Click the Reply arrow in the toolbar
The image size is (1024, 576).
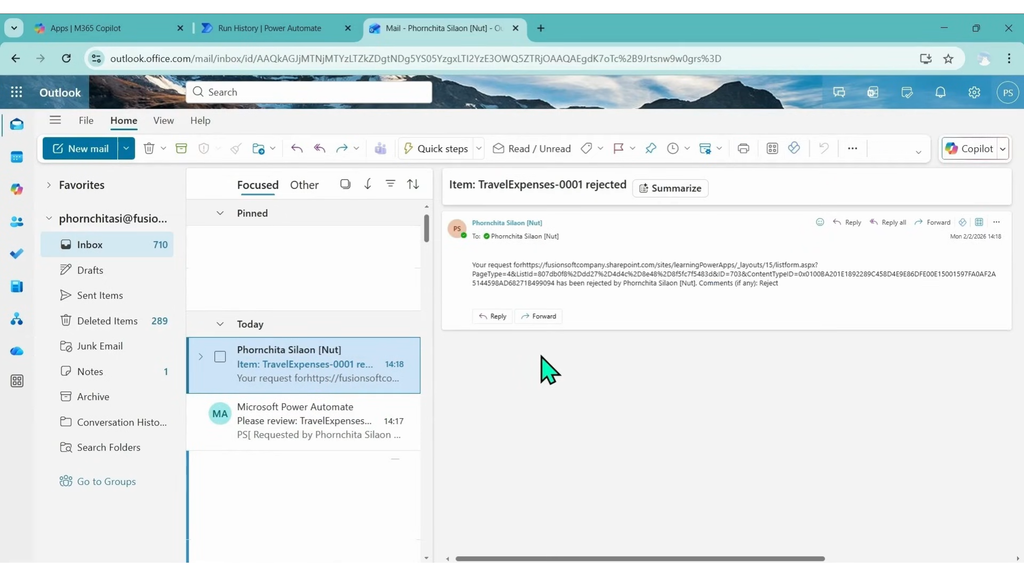(x=296, y=148)
